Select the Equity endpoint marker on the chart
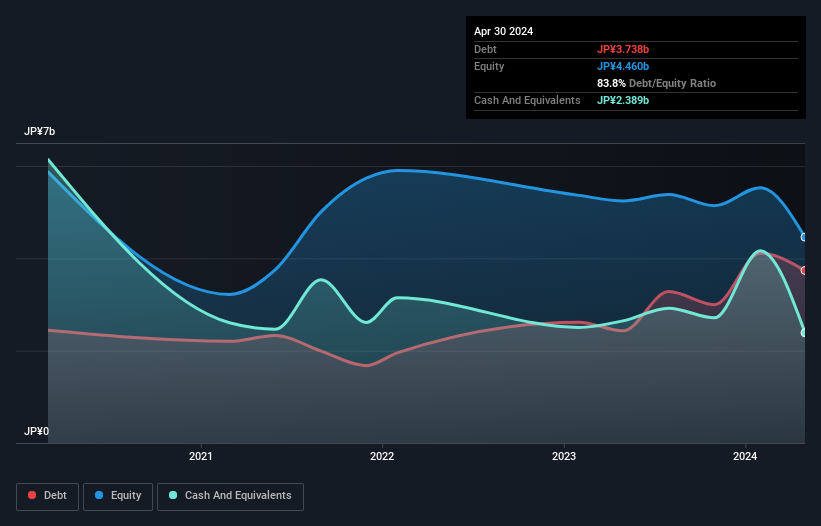 pos(804,237)
